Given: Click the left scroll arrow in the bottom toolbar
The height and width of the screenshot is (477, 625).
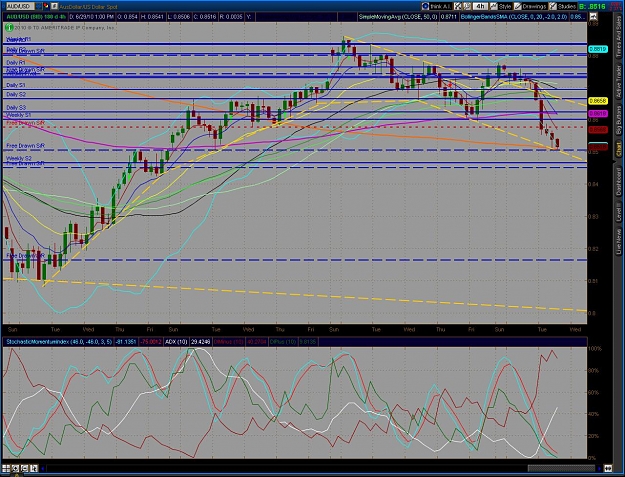Looking at the screenshot, I should tap(43, 469).
